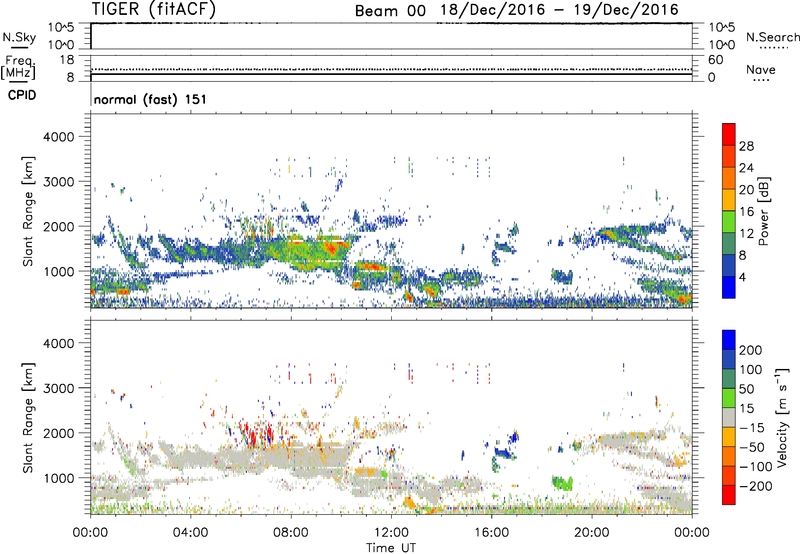Click the 'CPID' row label
The image size is (800, 554).
(x=22, y=95)
